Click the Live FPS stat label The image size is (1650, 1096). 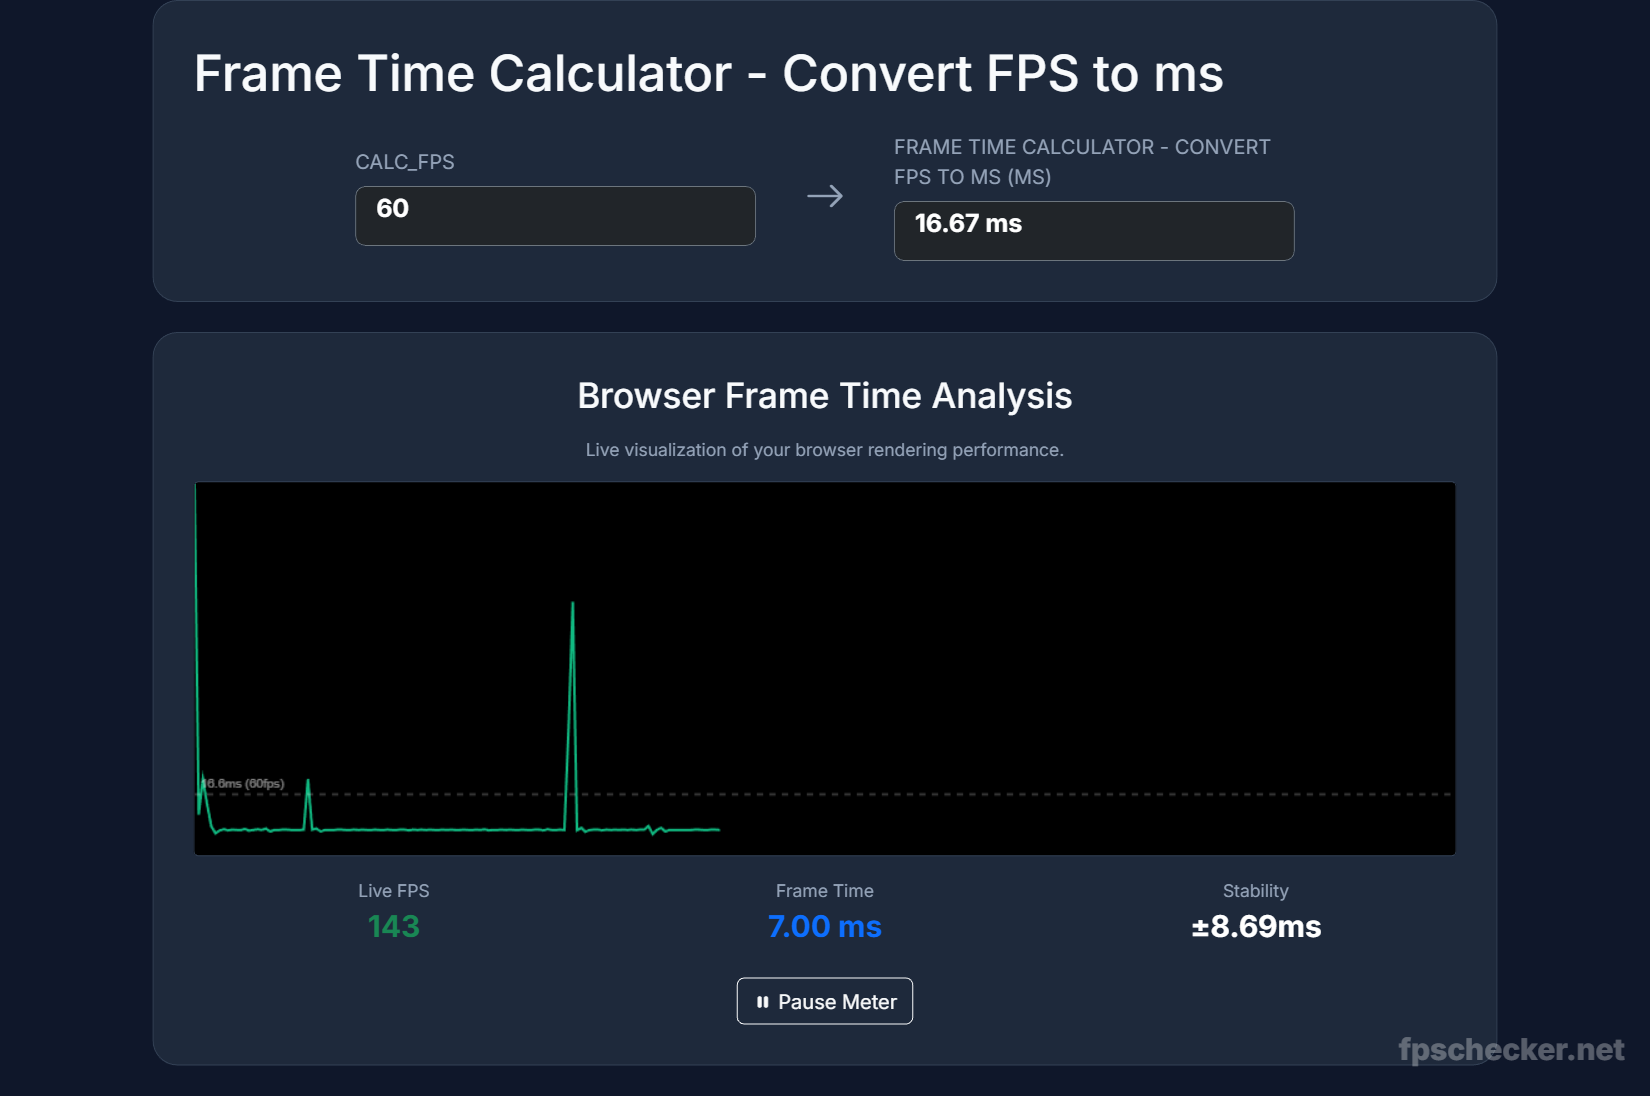(393, 890)
